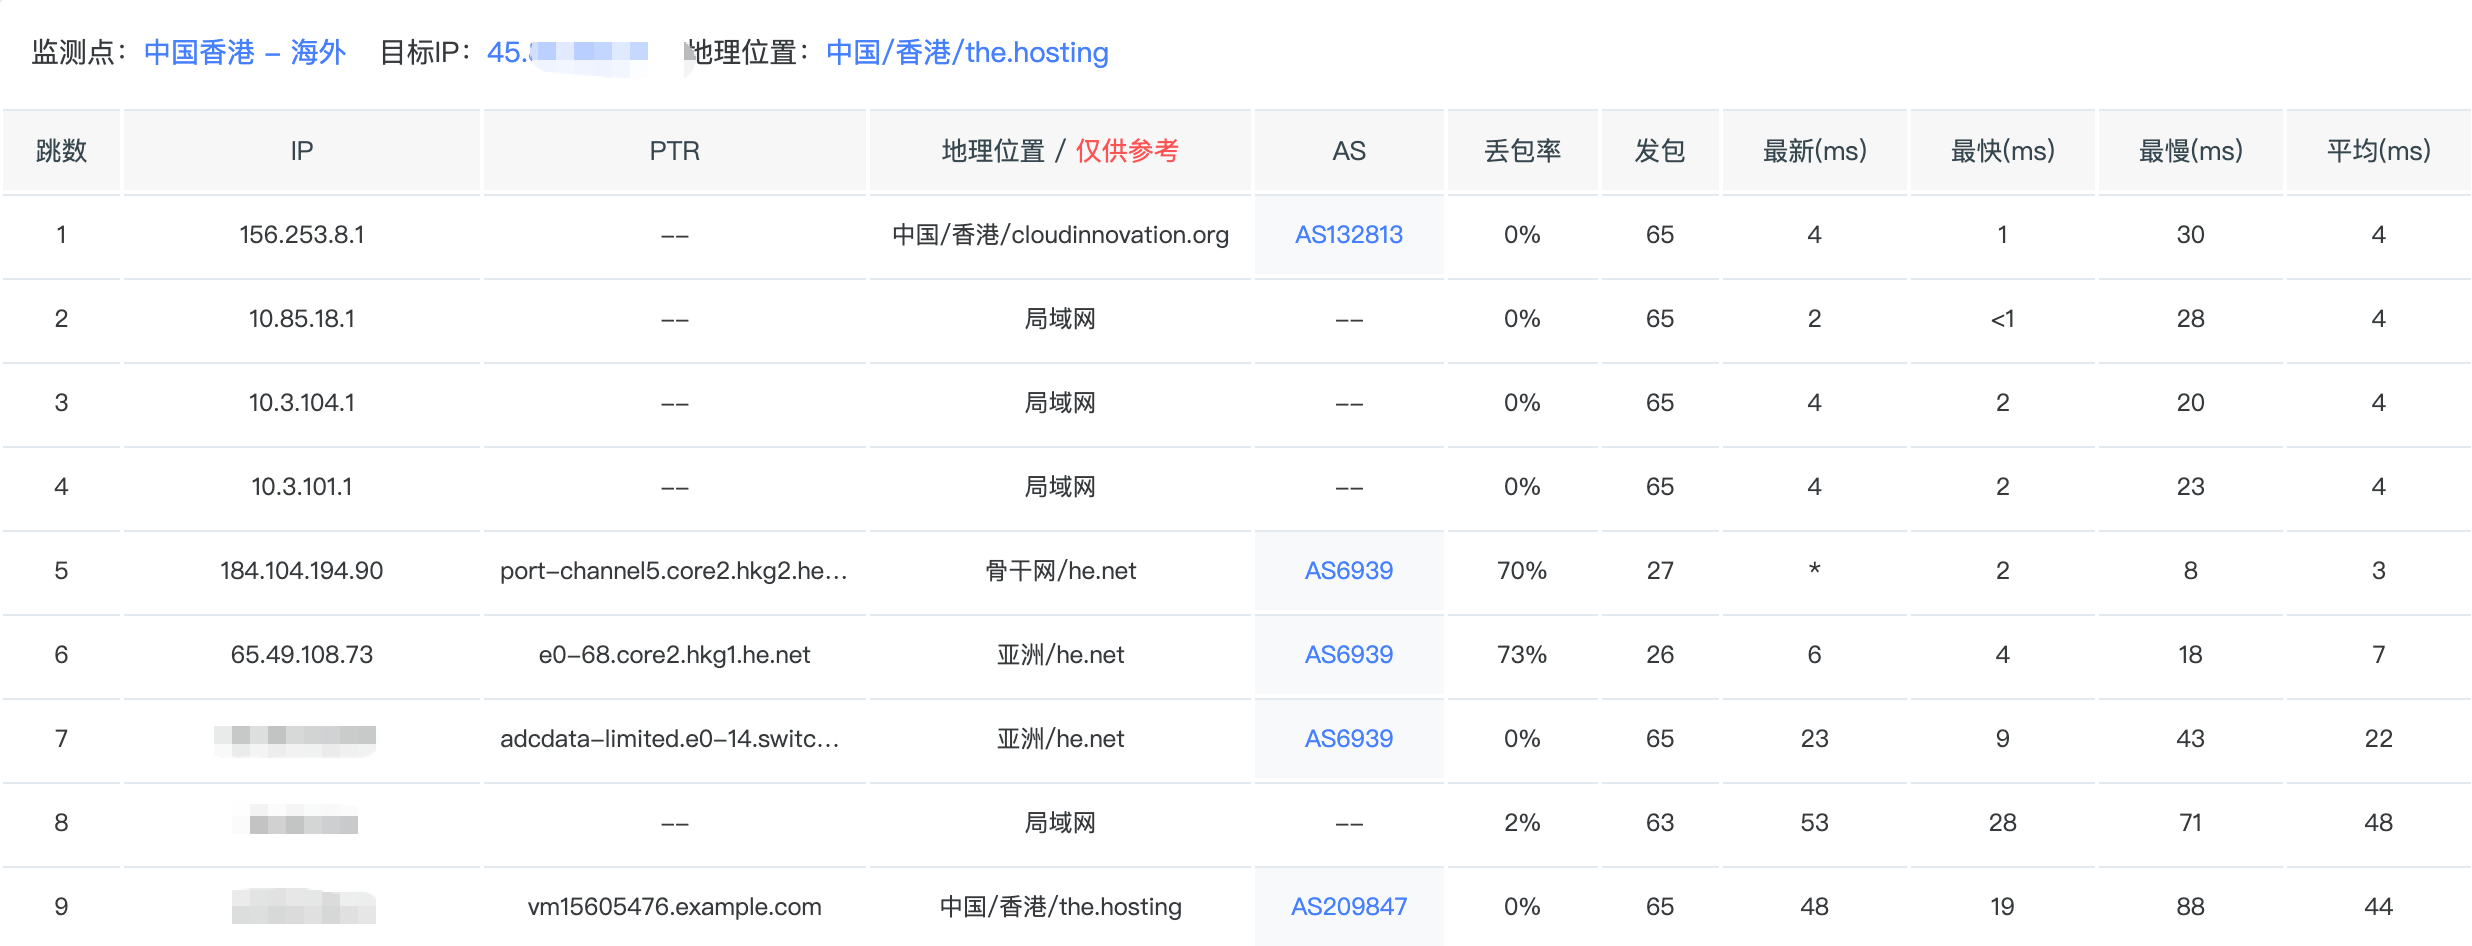Open the AS209847 link
This screenshot has width=2472, height=946.
click(1348, 907)
